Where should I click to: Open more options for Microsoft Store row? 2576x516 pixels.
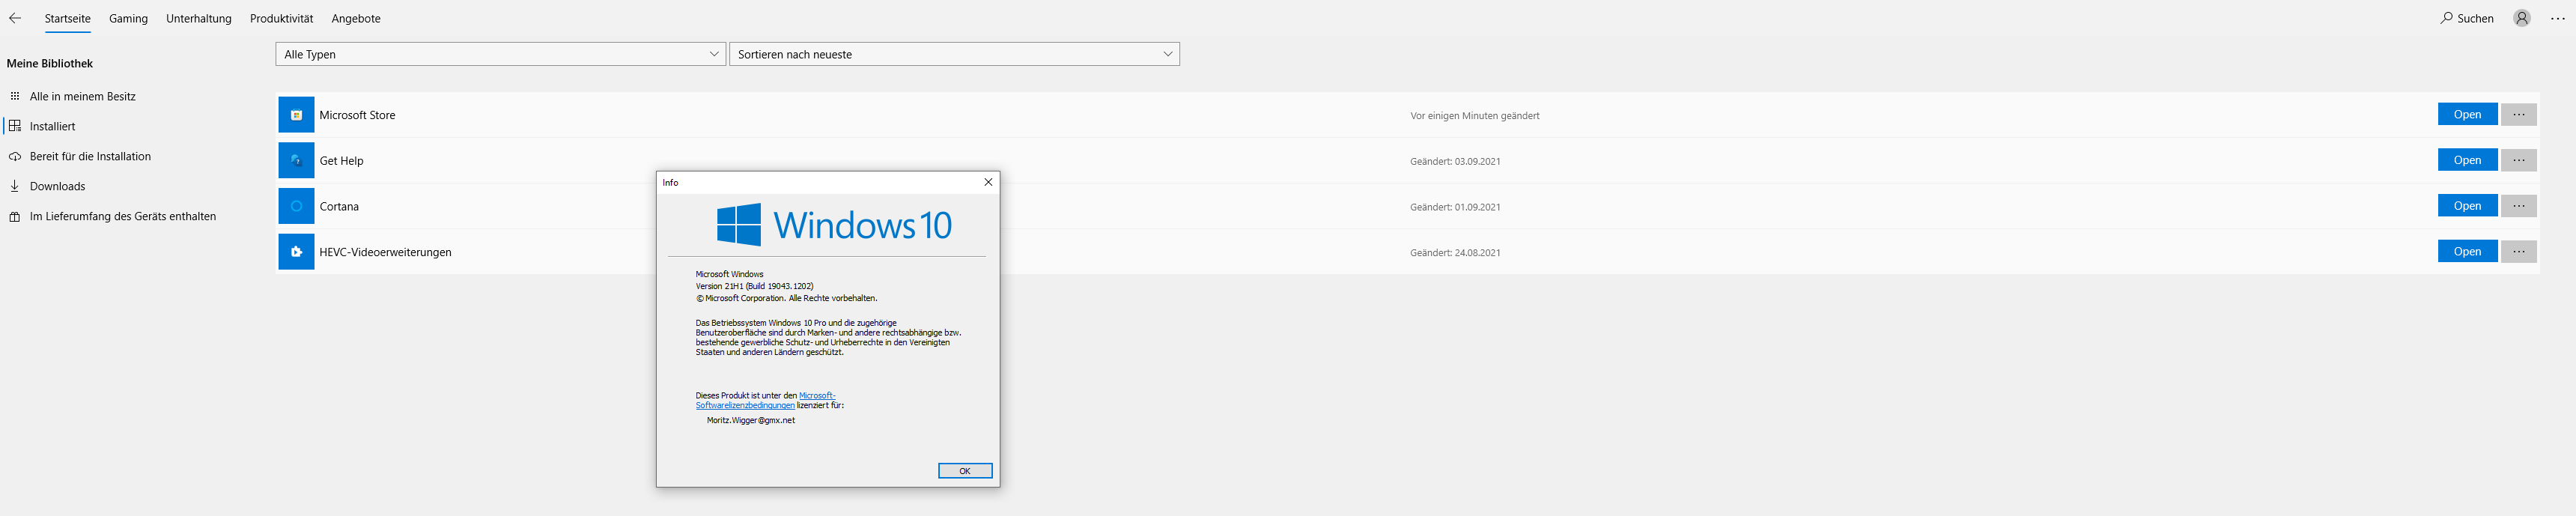pos(2519,114)
